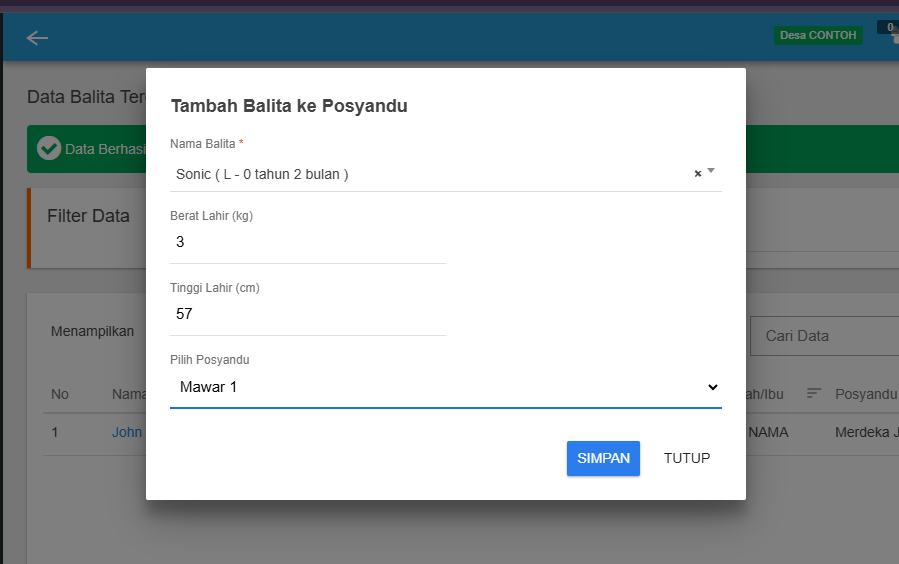Image resolution: width=899 pixels, height=564 pixels.
Task: Click the Cari Data search box
Action: click(x=824, y=336)
